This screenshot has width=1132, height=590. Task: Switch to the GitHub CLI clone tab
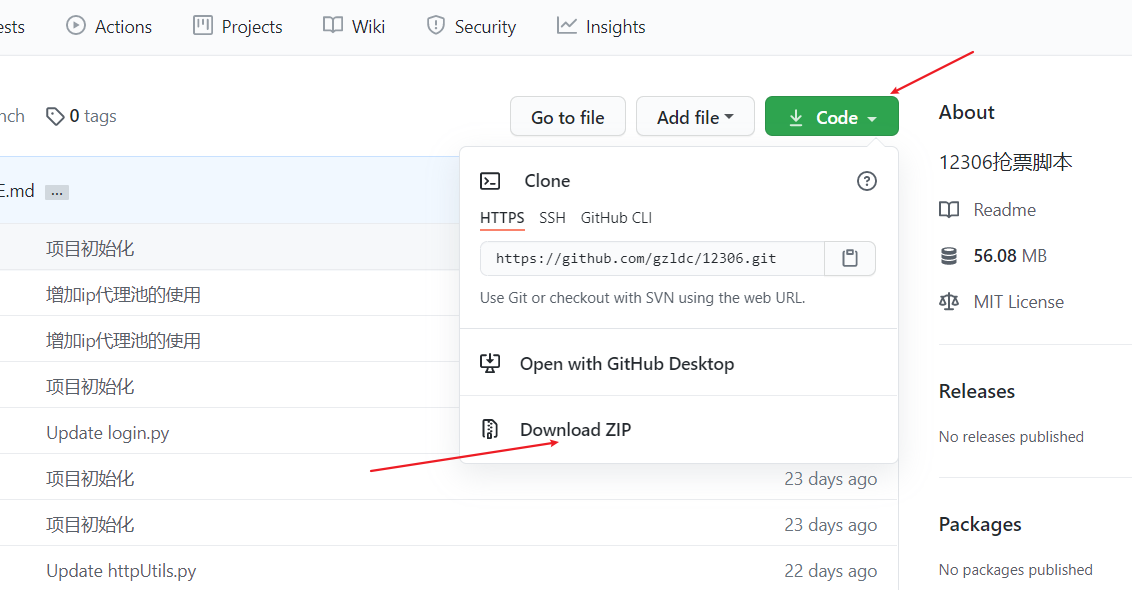tap(617, 218)
